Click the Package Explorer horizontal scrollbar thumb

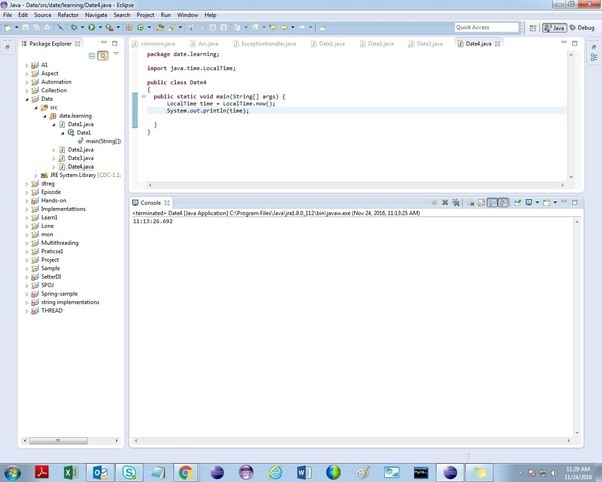pos(58,441)
